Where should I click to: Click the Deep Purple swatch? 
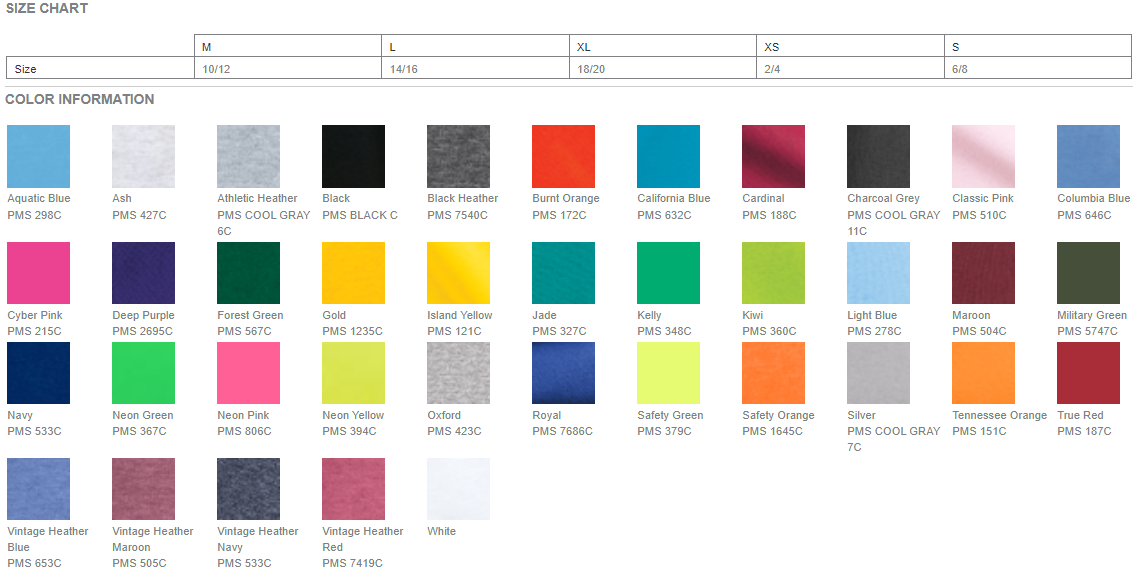(143, 273)
